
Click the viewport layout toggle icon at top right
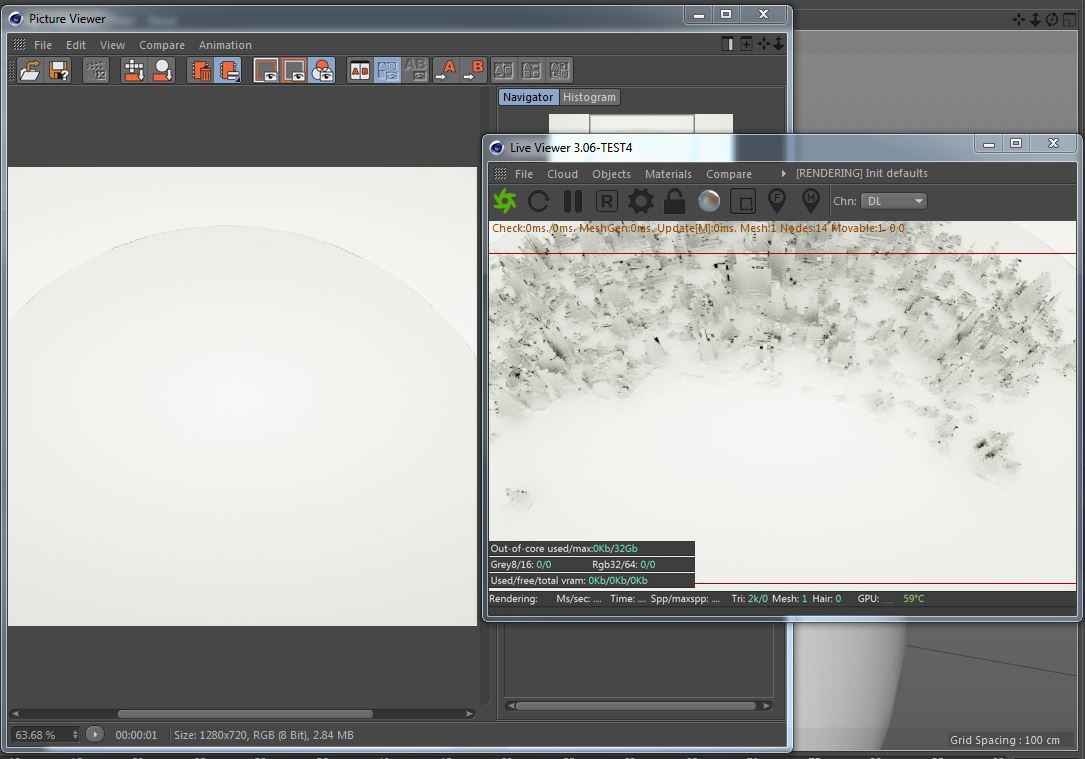1069,20
